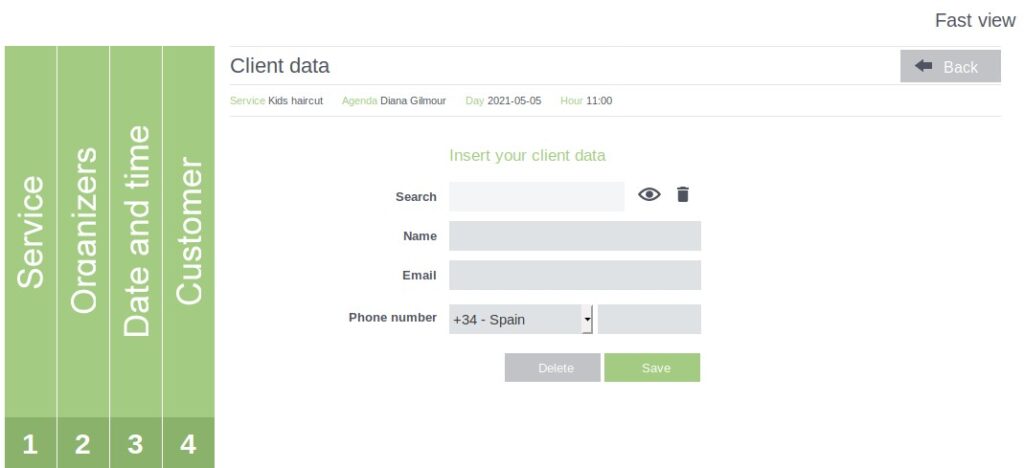Click the left arrow icon on Back
Image resolution: width=1024 pixels, height=468 pixels.
coord(923,66)
